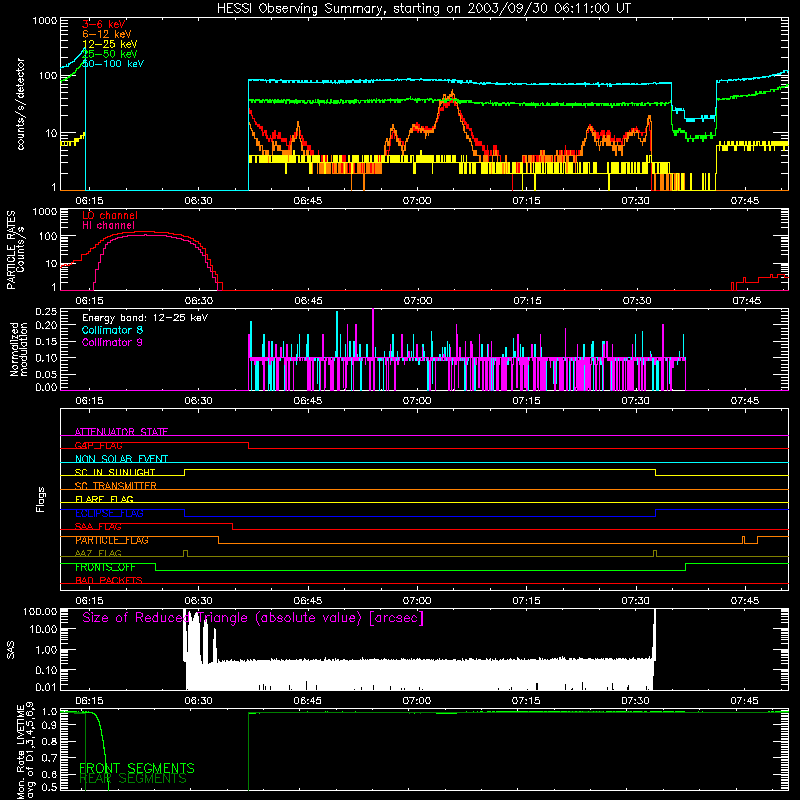Click 06:45 tick label under particle rates panel

[x=308, y=301]
